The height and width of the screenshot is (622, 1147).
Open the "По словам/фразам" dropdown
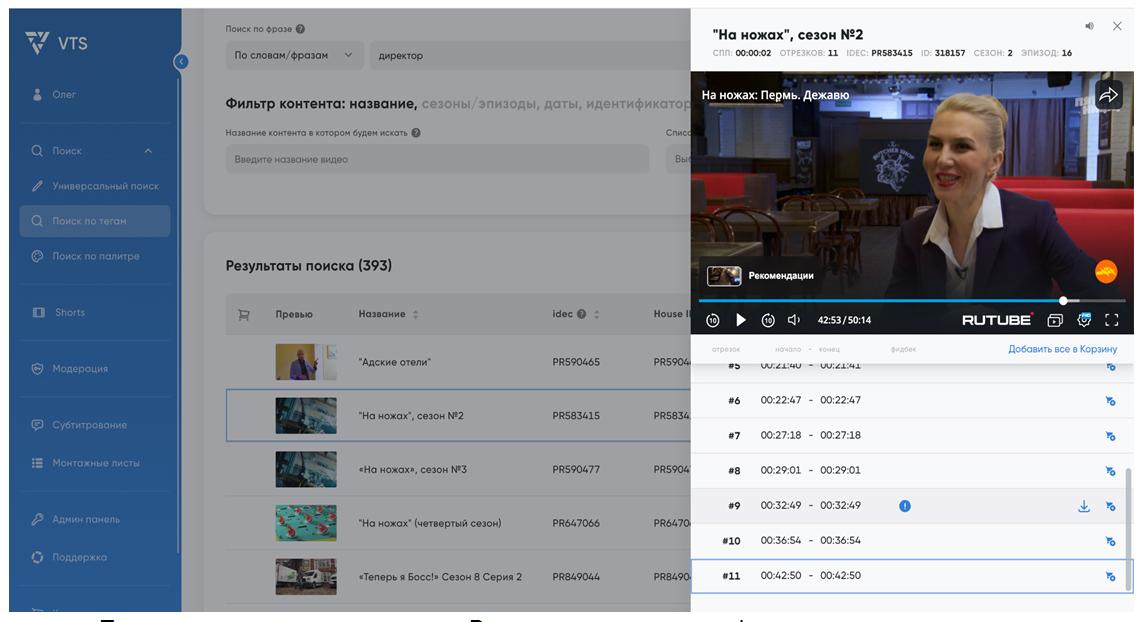pyautogui.click(x=294, y=55)
